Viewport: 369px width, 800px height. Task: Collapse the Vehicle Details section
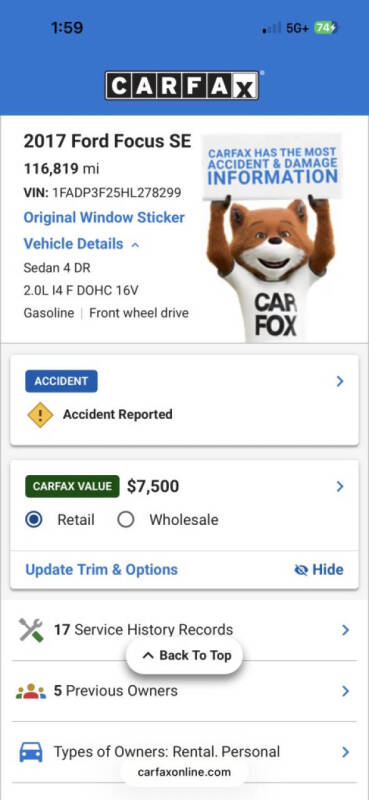(82, 244)
